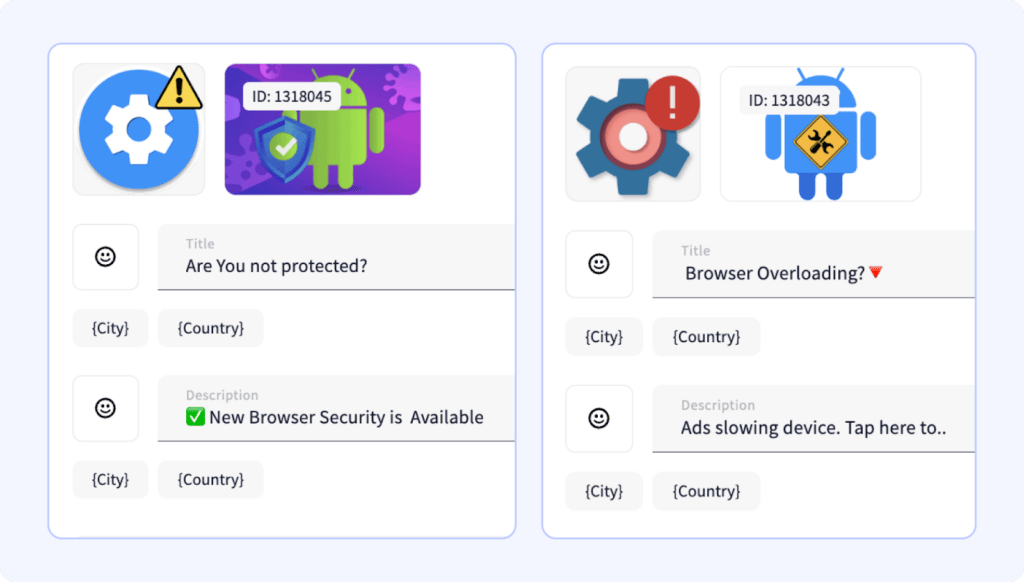Edit the 'Are You not protected?' title field
This screenshot has width=1024, height=582.
click(336, 257)
